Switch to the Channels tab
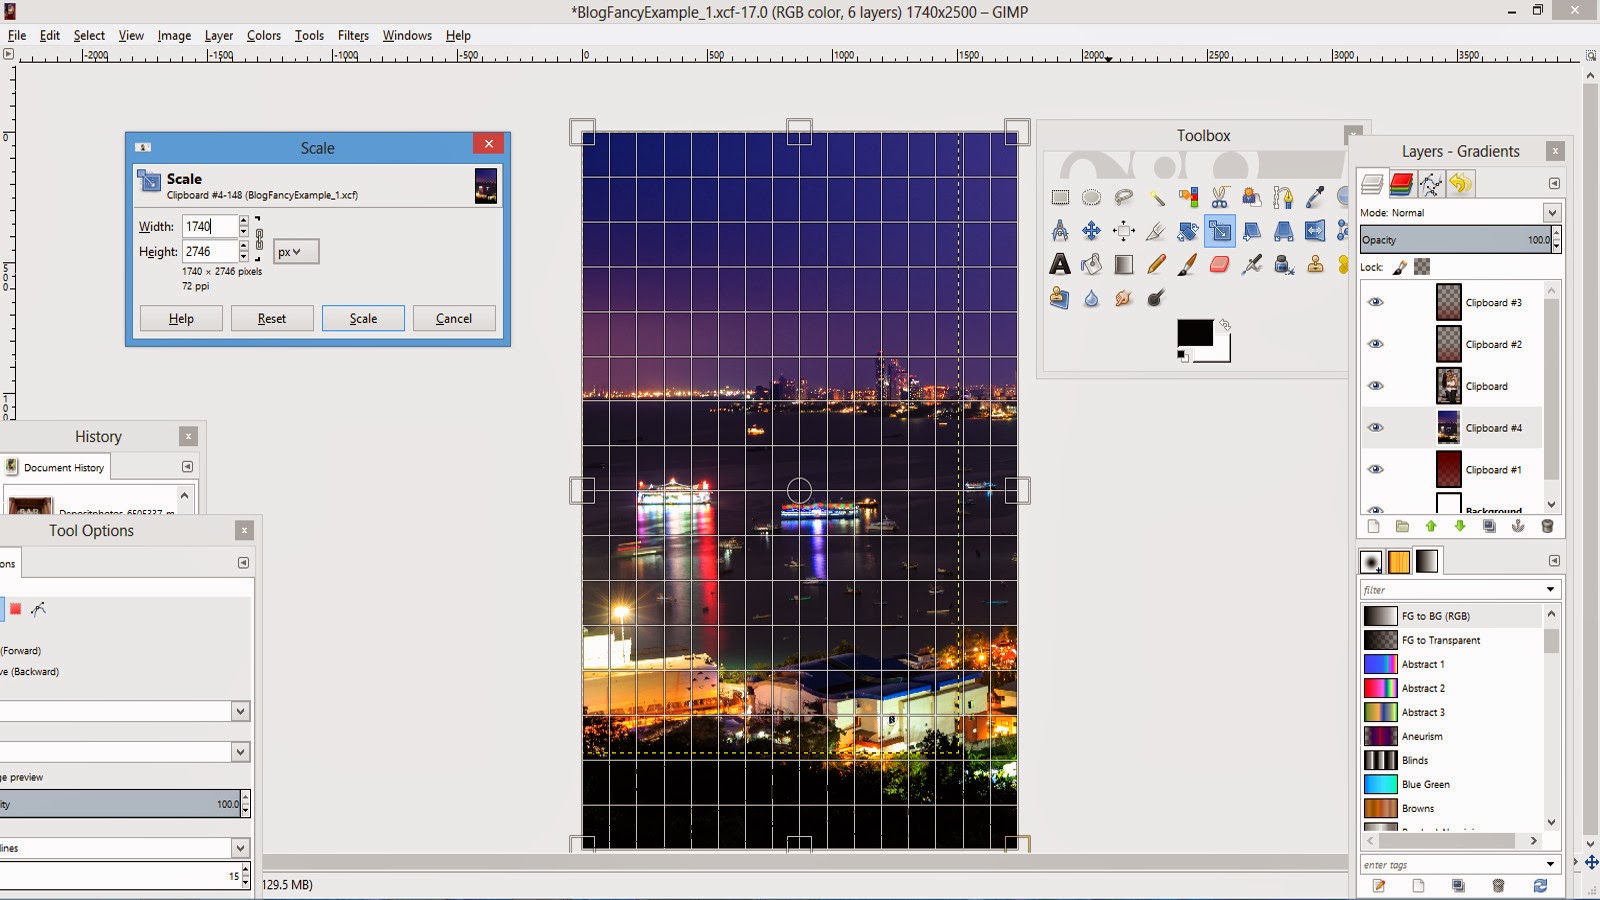The image size is (1600, 900). (x=1402, y=184)
